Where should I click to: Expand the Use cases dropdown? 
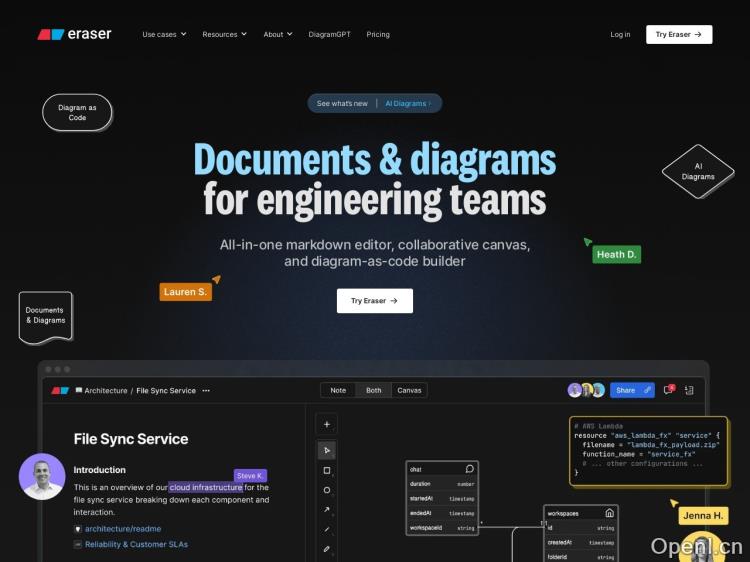pos(164,34)
